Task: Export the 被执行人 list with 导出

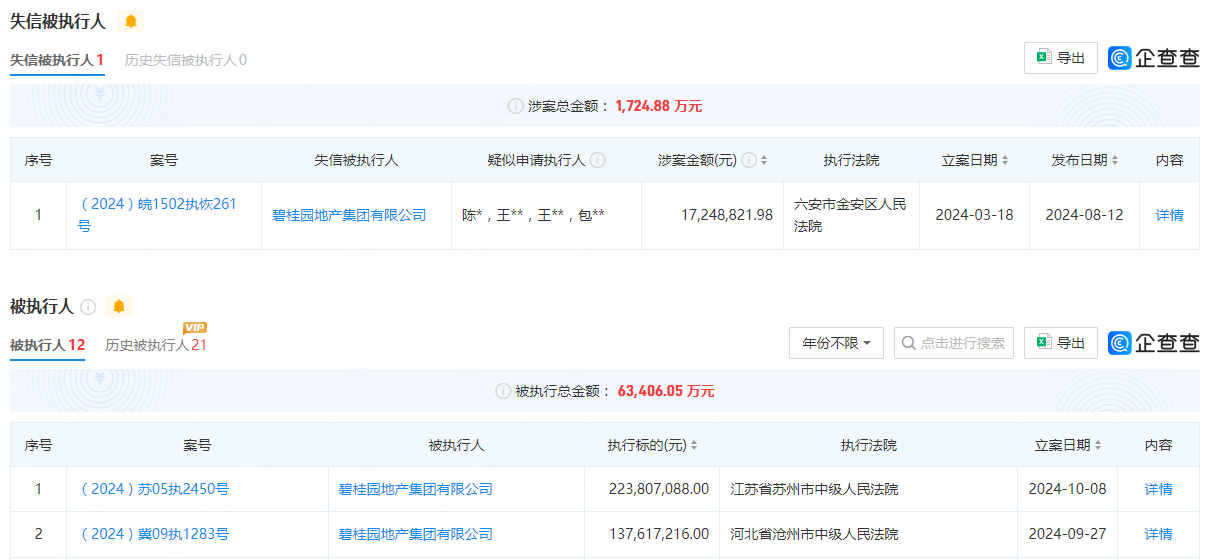Action: point(1061,343)
